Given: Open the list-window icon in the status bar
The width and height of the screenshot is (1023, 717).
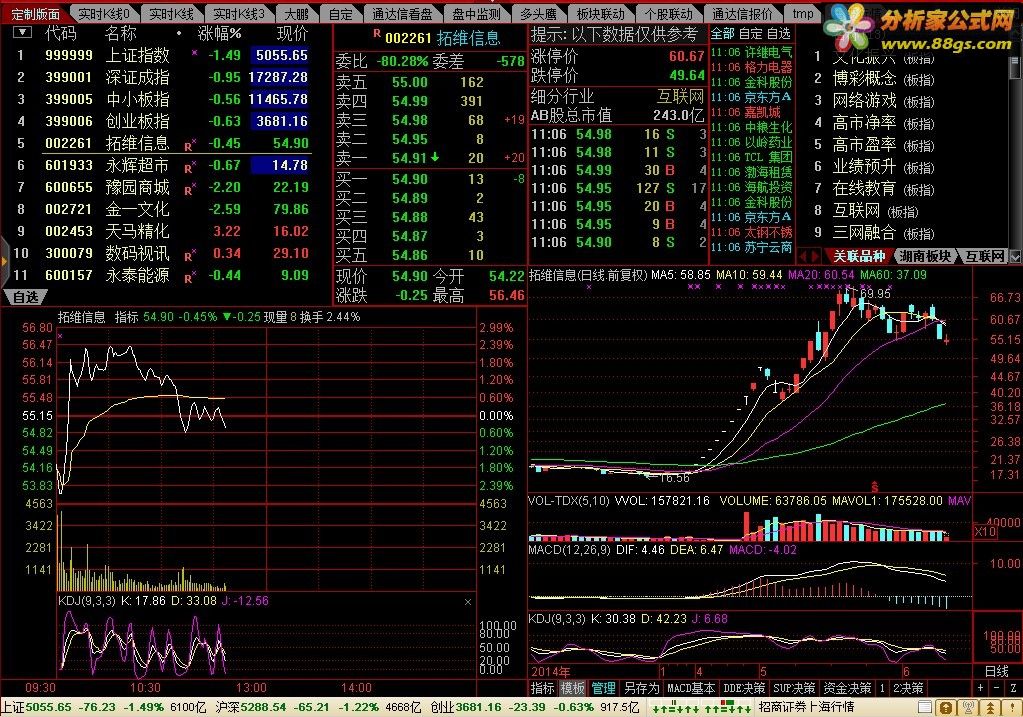Looking at the screenshot, I should click(x=924, y=707).
